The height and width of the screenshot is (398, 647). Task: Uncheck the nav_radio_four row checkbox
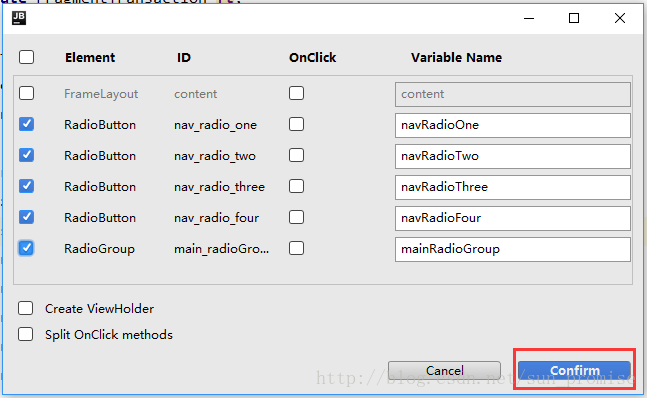coord(26,217)
